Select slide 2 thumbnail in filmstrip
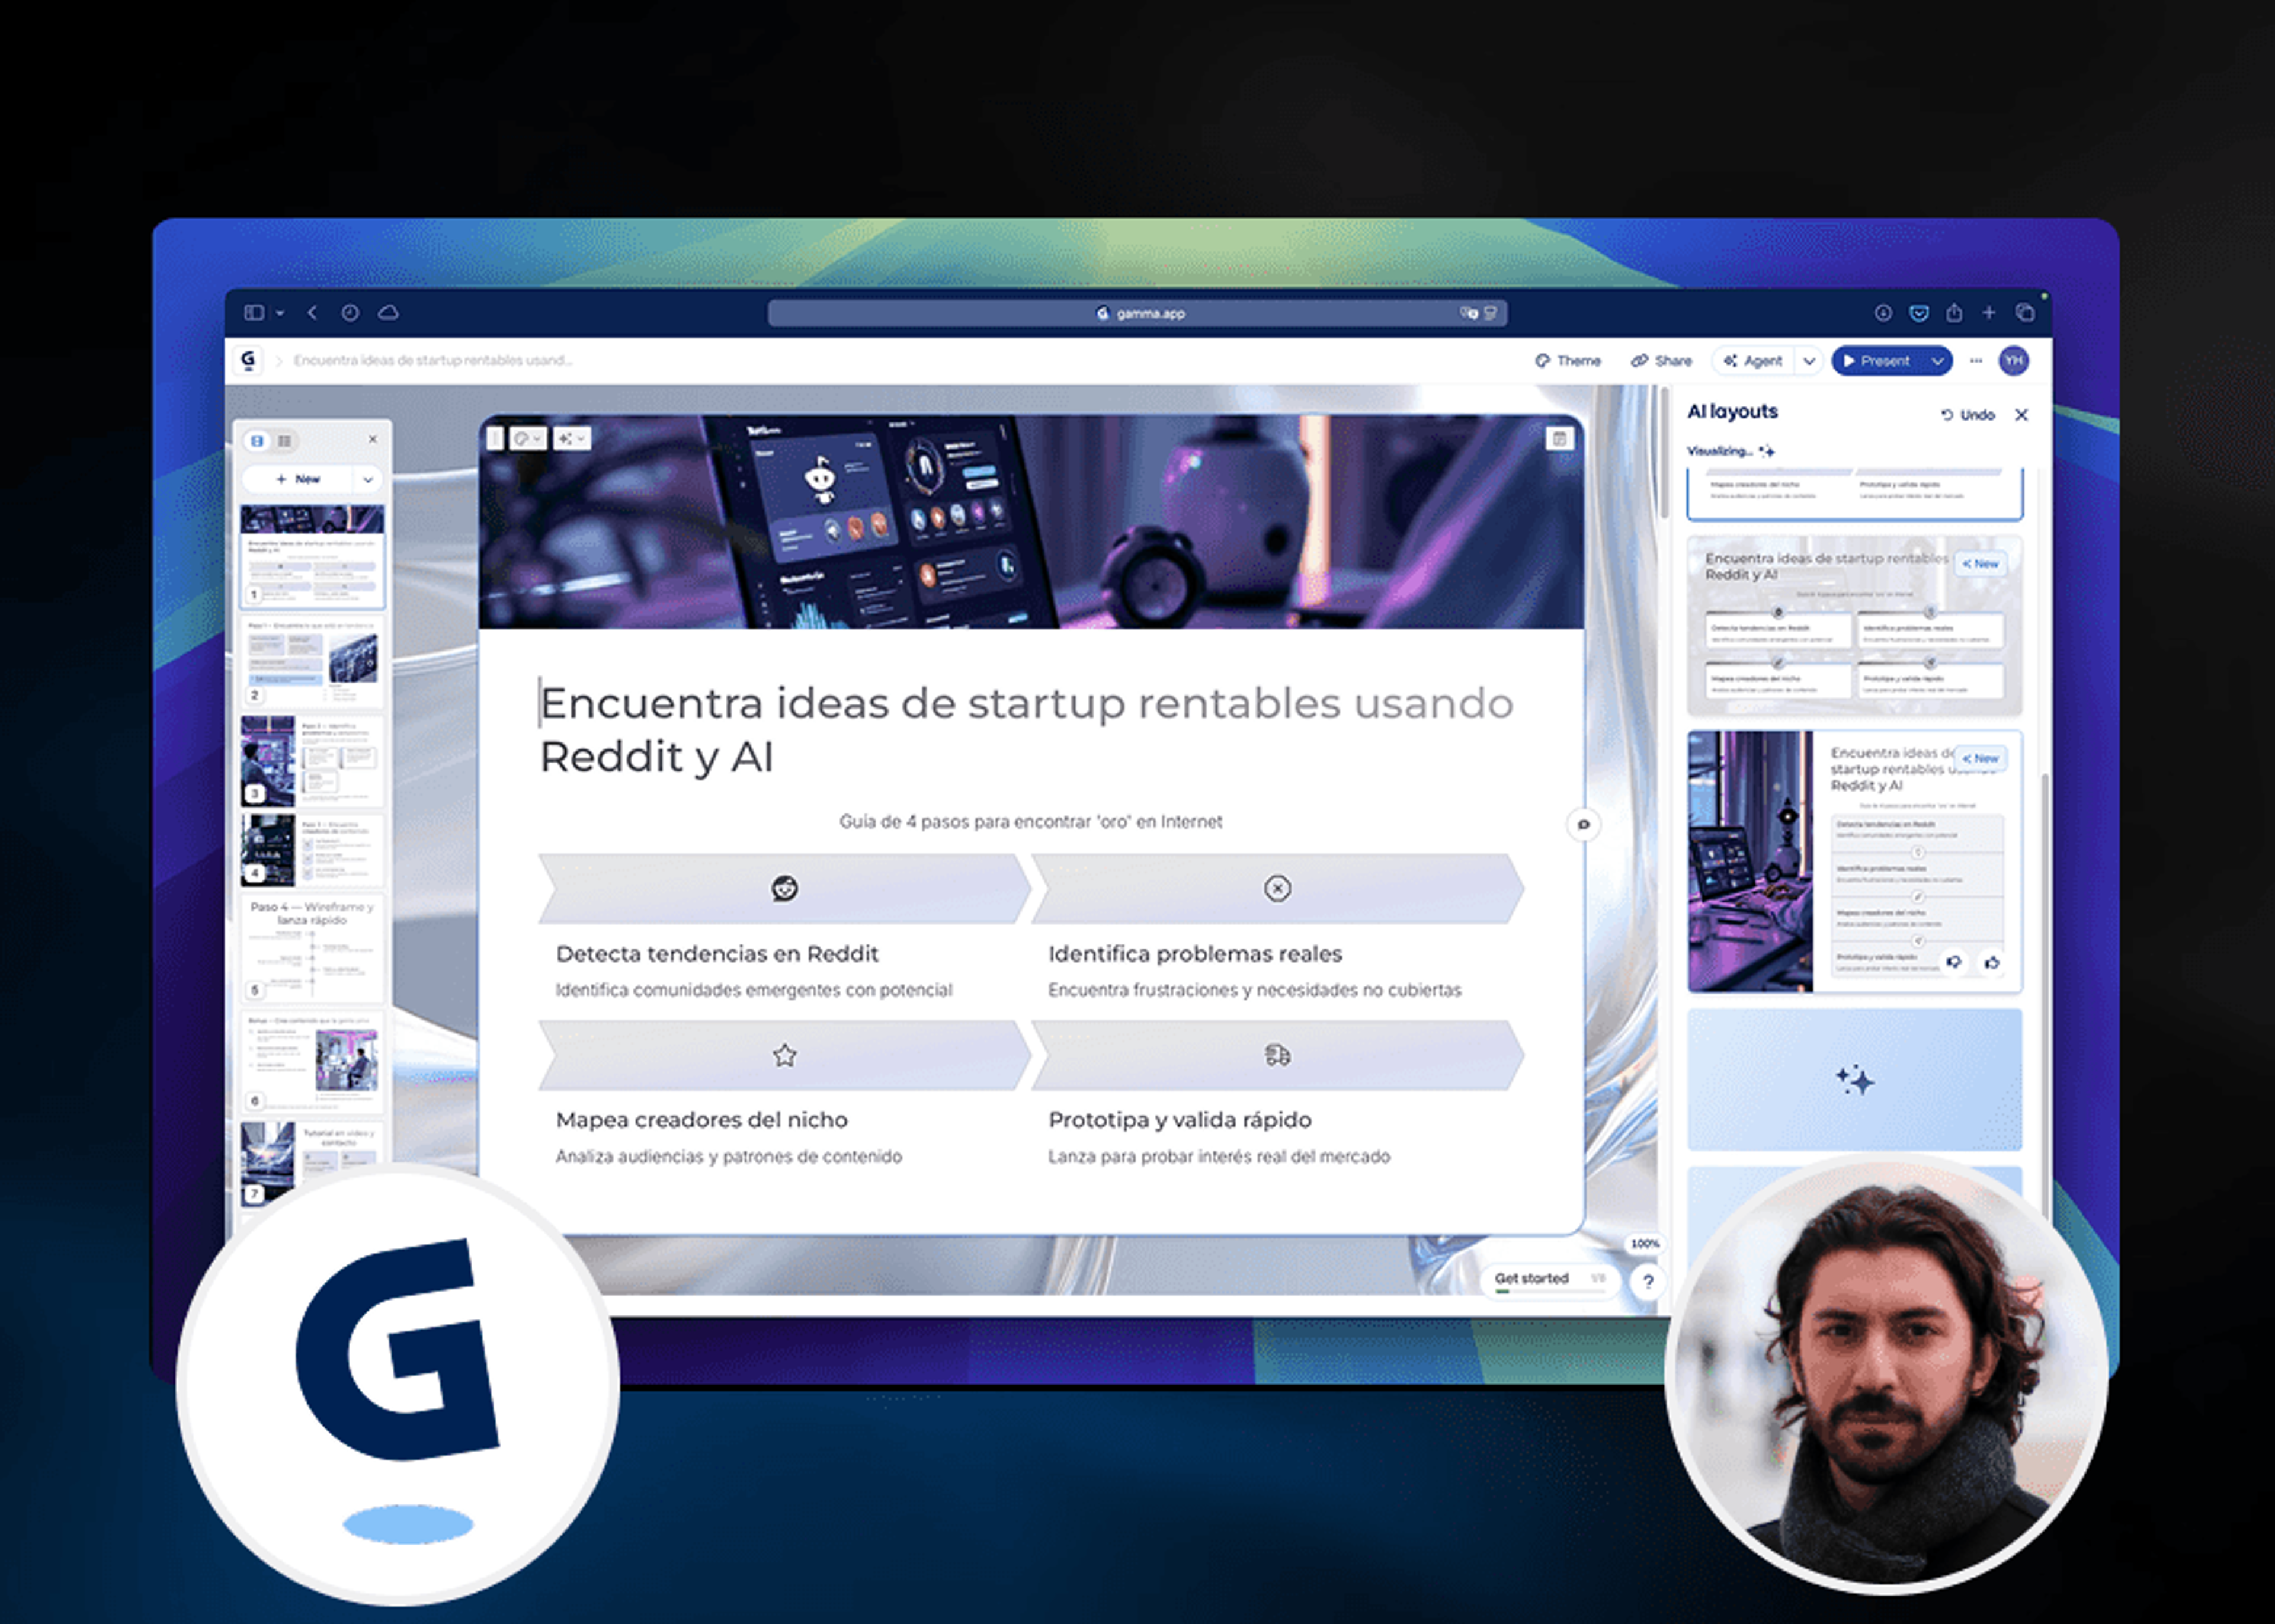This screenshot has height=1624, width=2275. point(312,662)
